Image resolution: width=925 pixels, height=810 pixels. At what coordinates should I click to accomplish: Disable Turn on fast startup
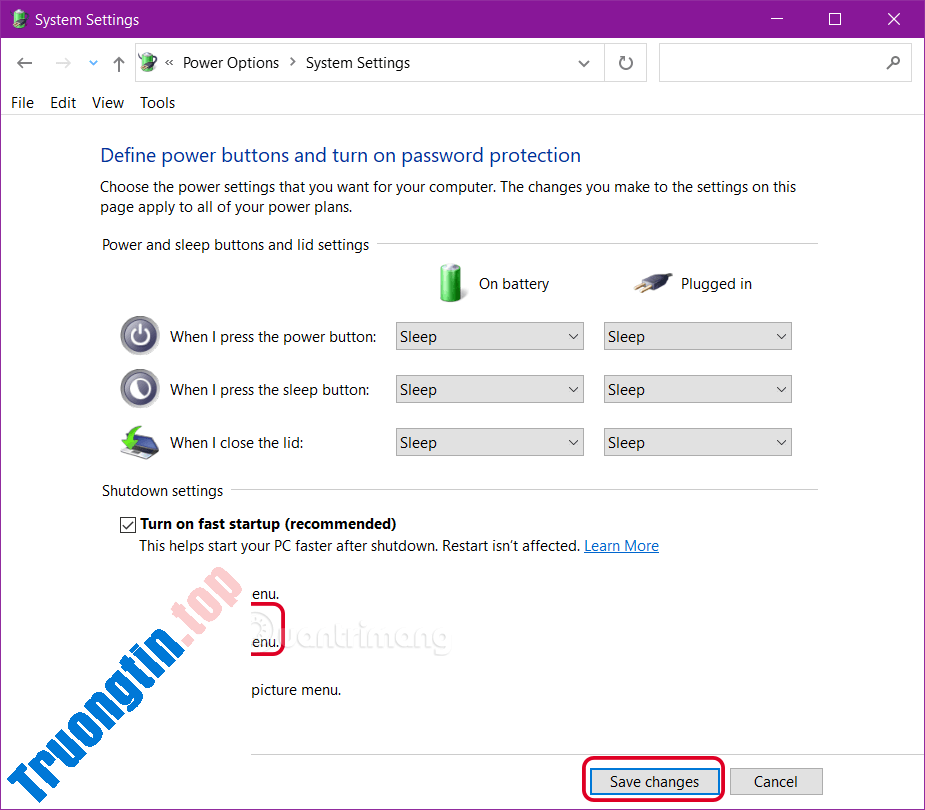(128, 524)
